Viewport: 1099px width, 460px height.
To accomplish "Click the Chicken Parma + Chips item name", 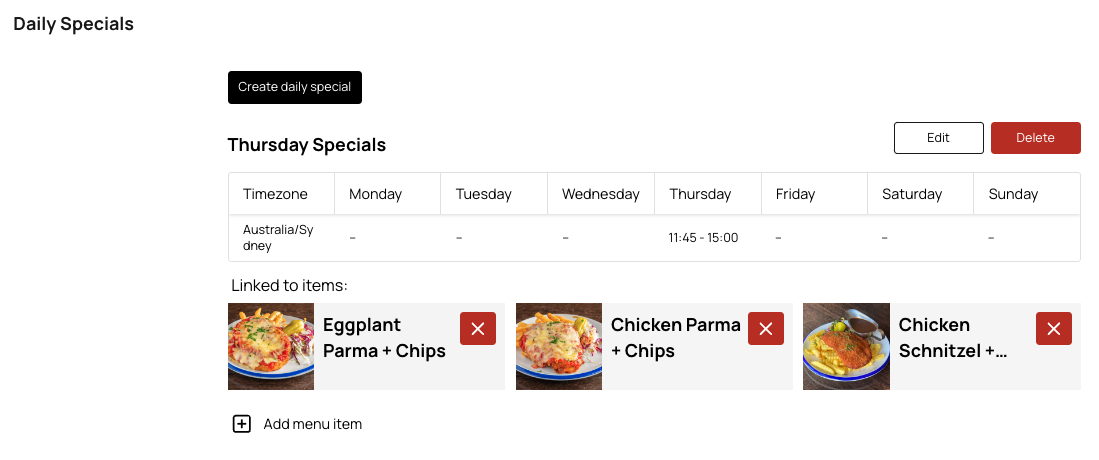I will (x=675, y=338).
